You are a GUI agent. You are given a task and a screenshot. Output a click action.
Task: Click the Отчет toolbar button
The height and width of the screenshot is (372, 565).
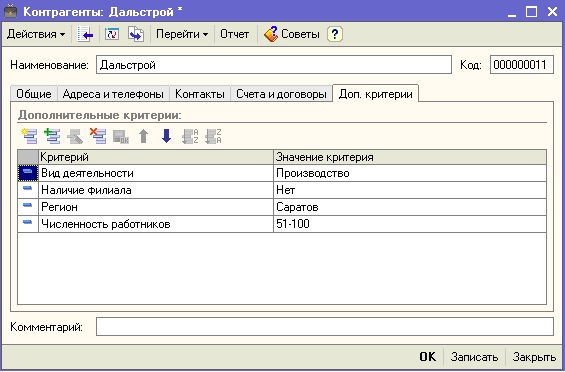coord(235,34)
